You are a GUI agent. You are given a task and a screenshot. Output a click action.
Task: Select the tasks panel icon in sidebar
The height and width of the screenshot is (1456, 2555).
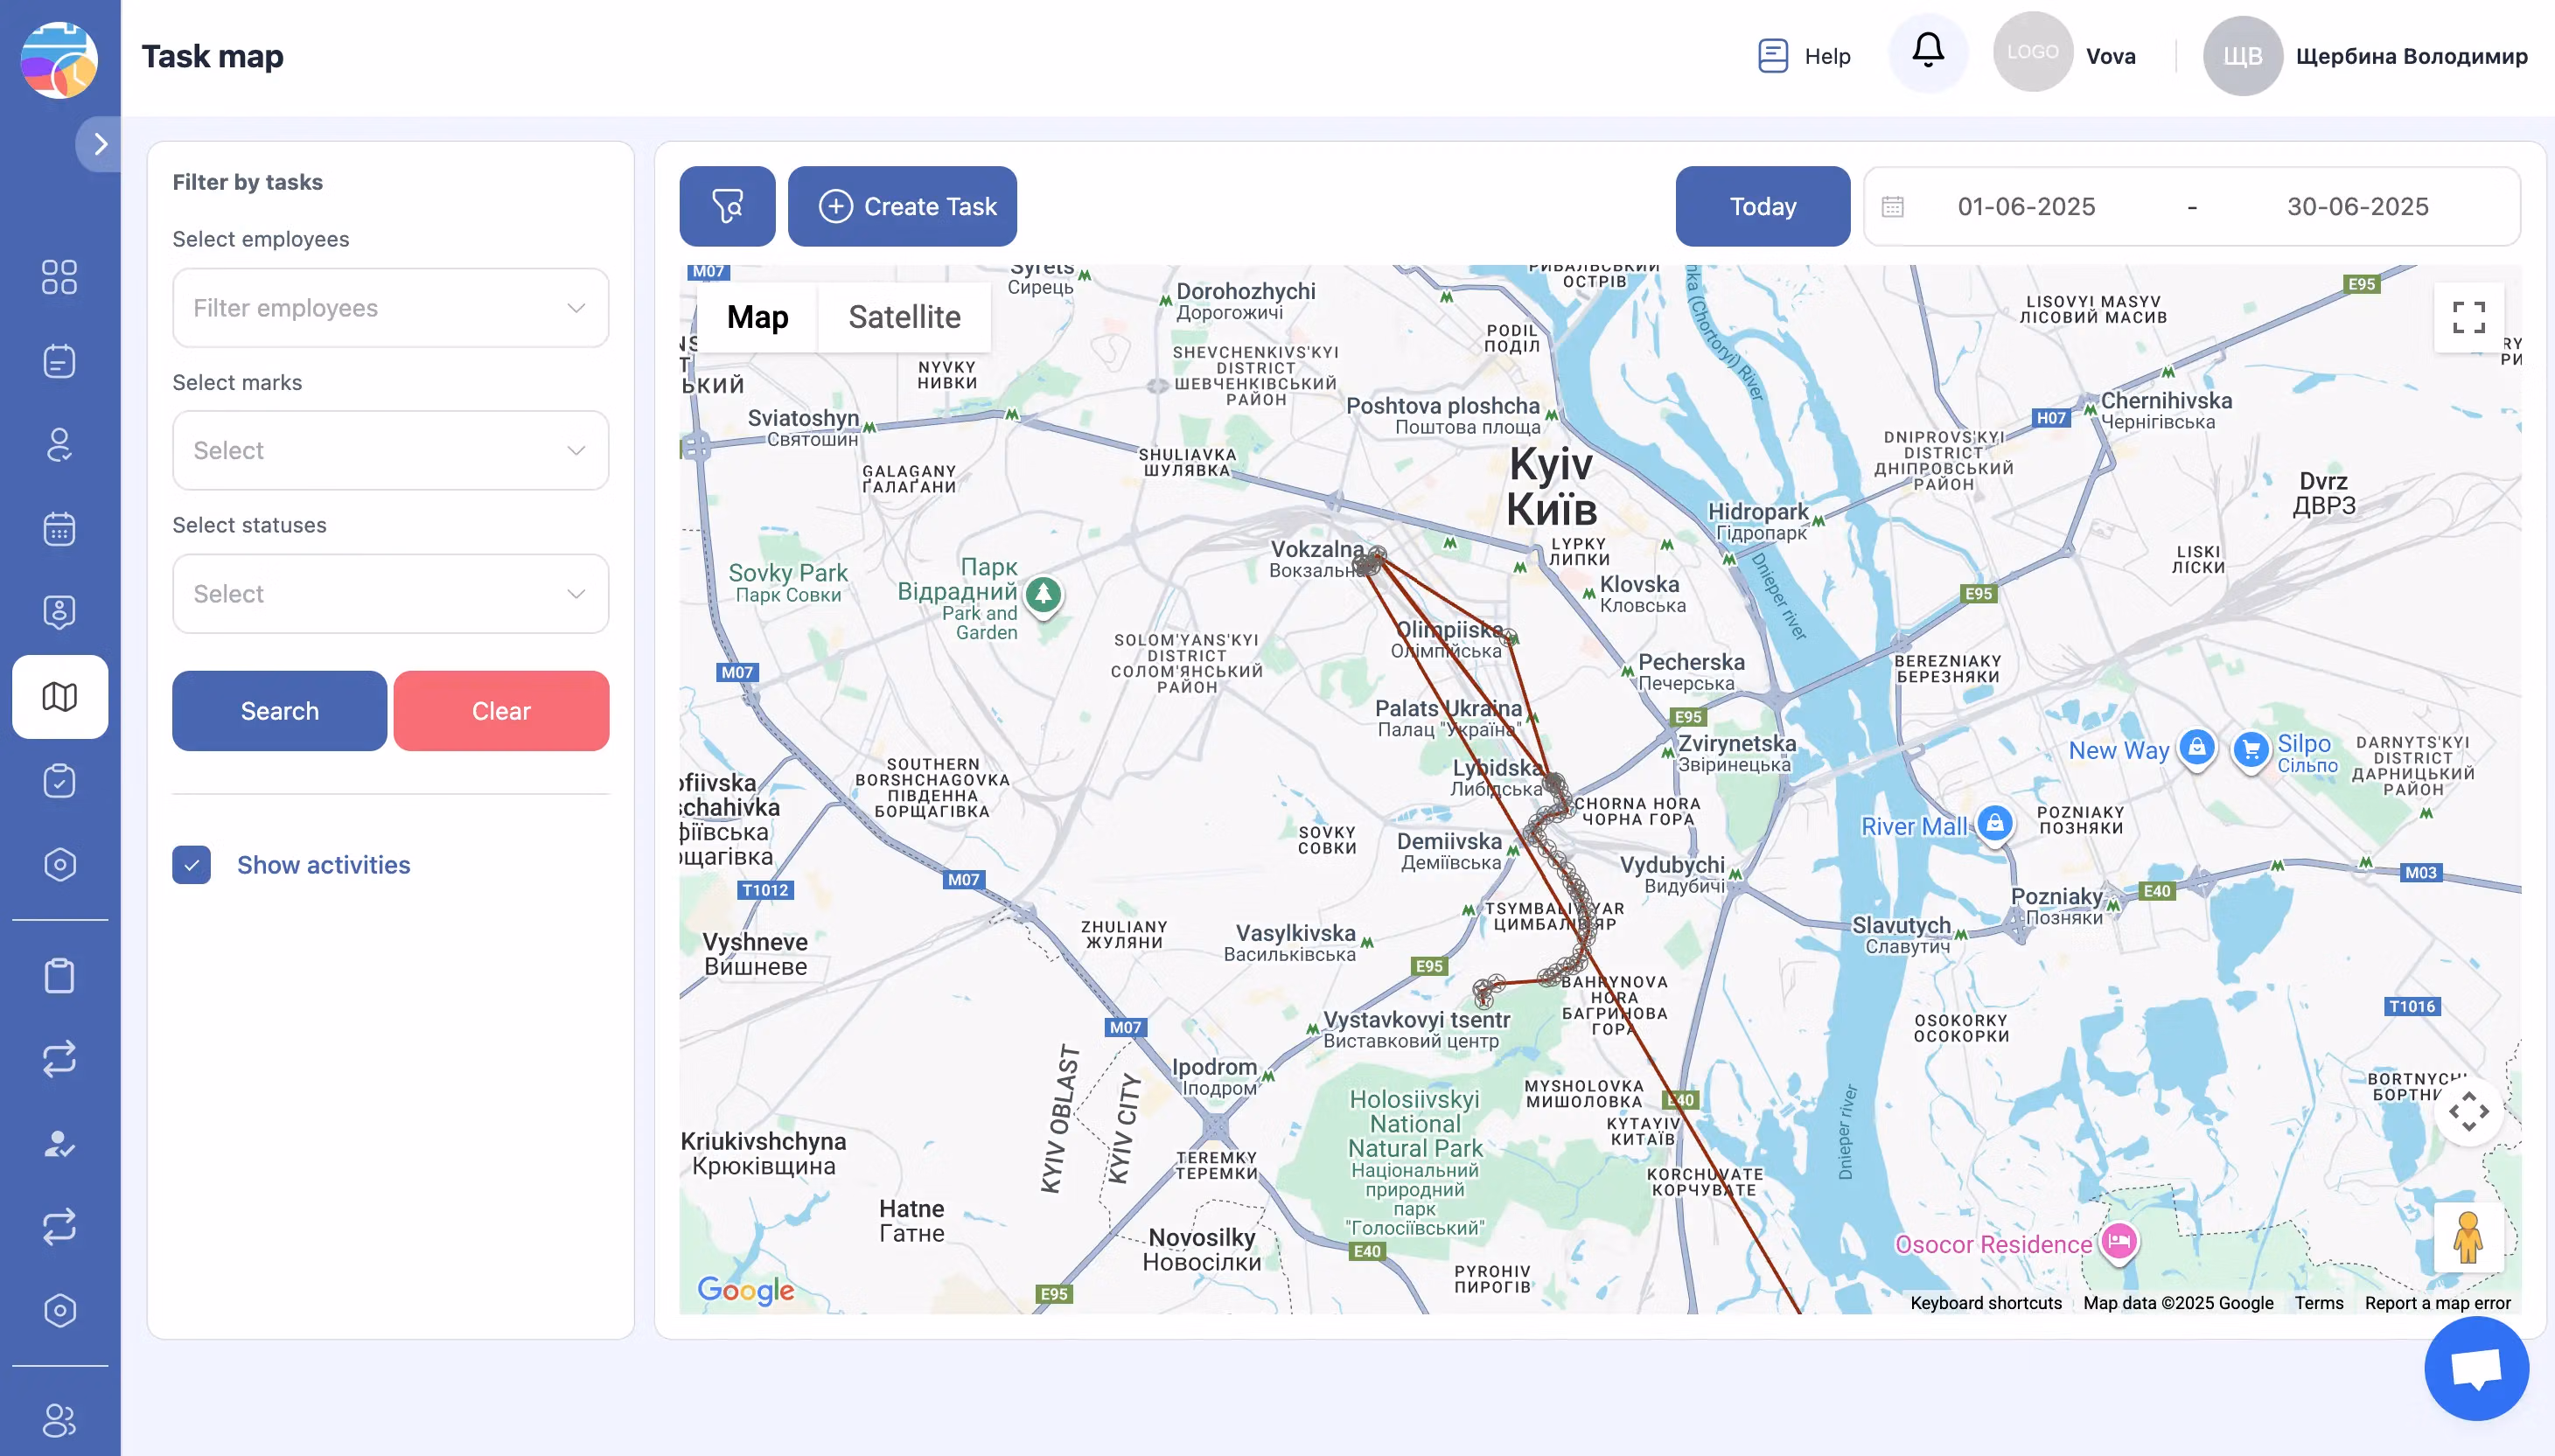click(60, 361)
